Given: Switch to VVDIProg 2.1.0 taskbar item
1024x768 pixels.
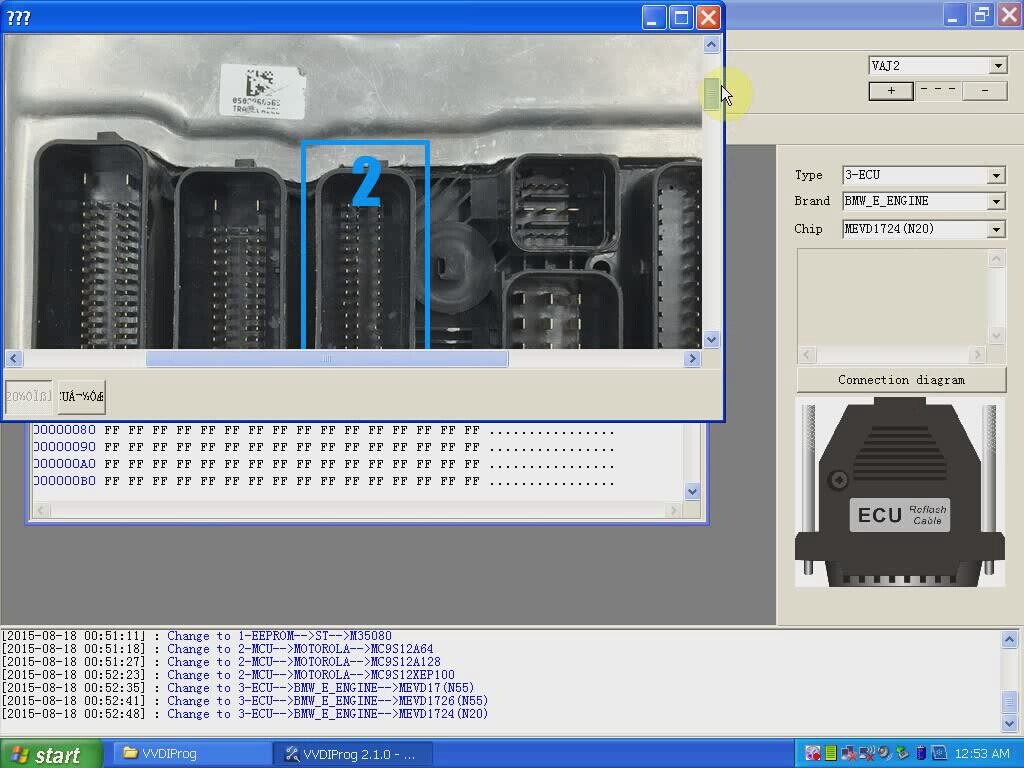Looking at the screenshot, I should (355, 754).
